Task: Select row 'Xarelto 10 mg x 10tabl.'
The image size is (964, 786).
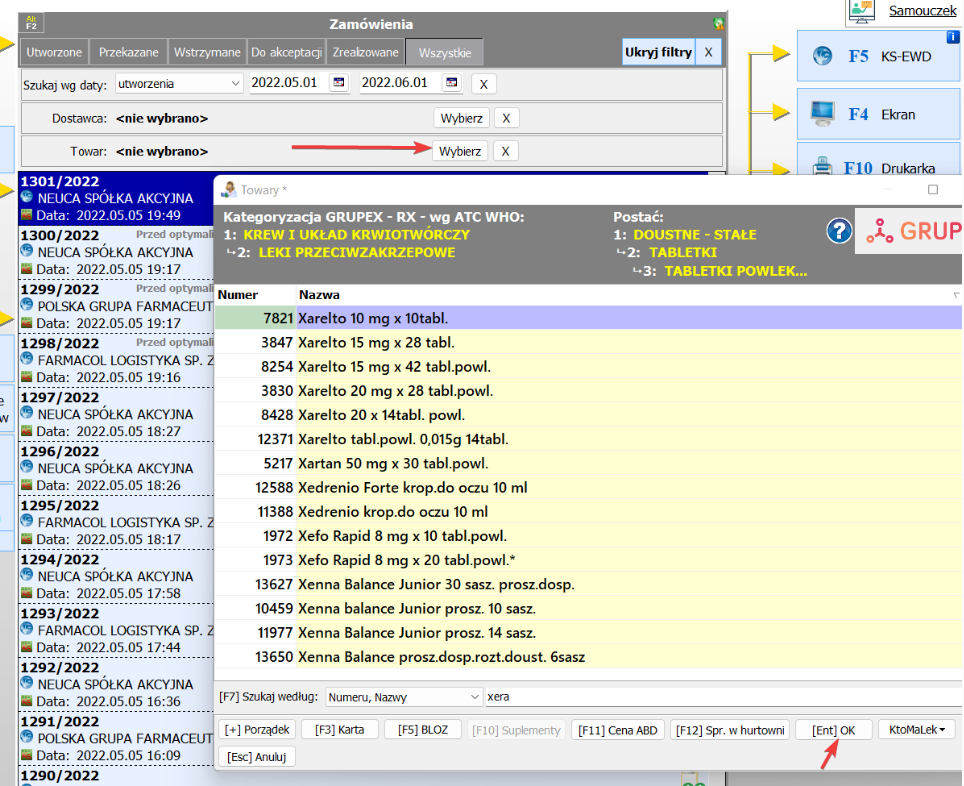Action: (588, 318)
